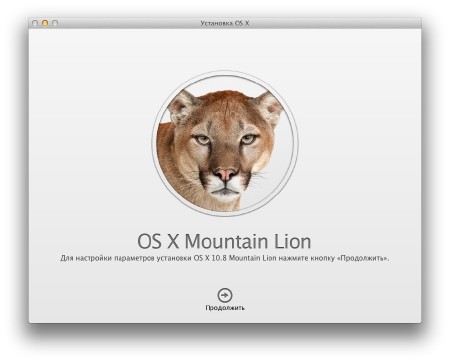Click the Продолжить label under the arrow

pos(225,308)
